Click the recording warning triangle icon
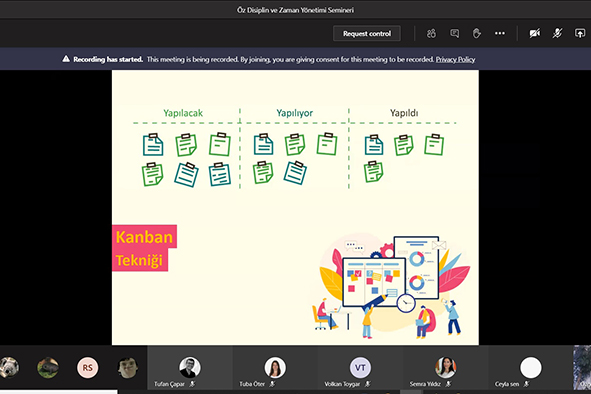Image resolution: width=591 pixels, height=394 pixels. click(66, 59)
